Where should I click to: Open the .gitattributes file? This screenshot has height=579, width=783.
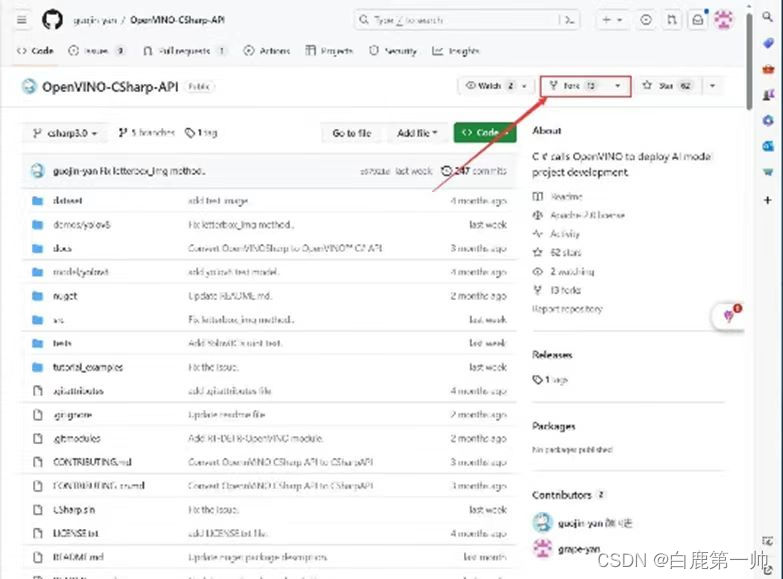(78, 391)
